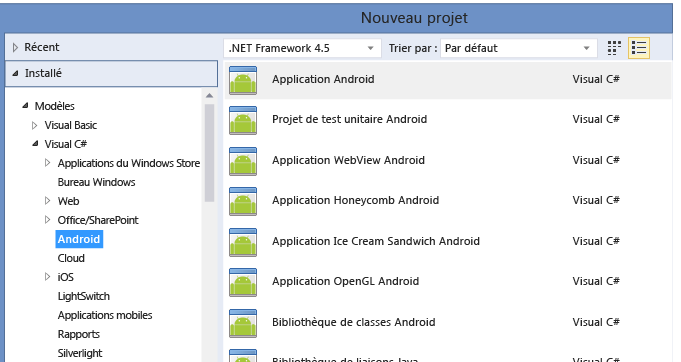Viewport: 681px width, 362px height.
Task: Select the LightSwitch category
Action: (84, 296)
